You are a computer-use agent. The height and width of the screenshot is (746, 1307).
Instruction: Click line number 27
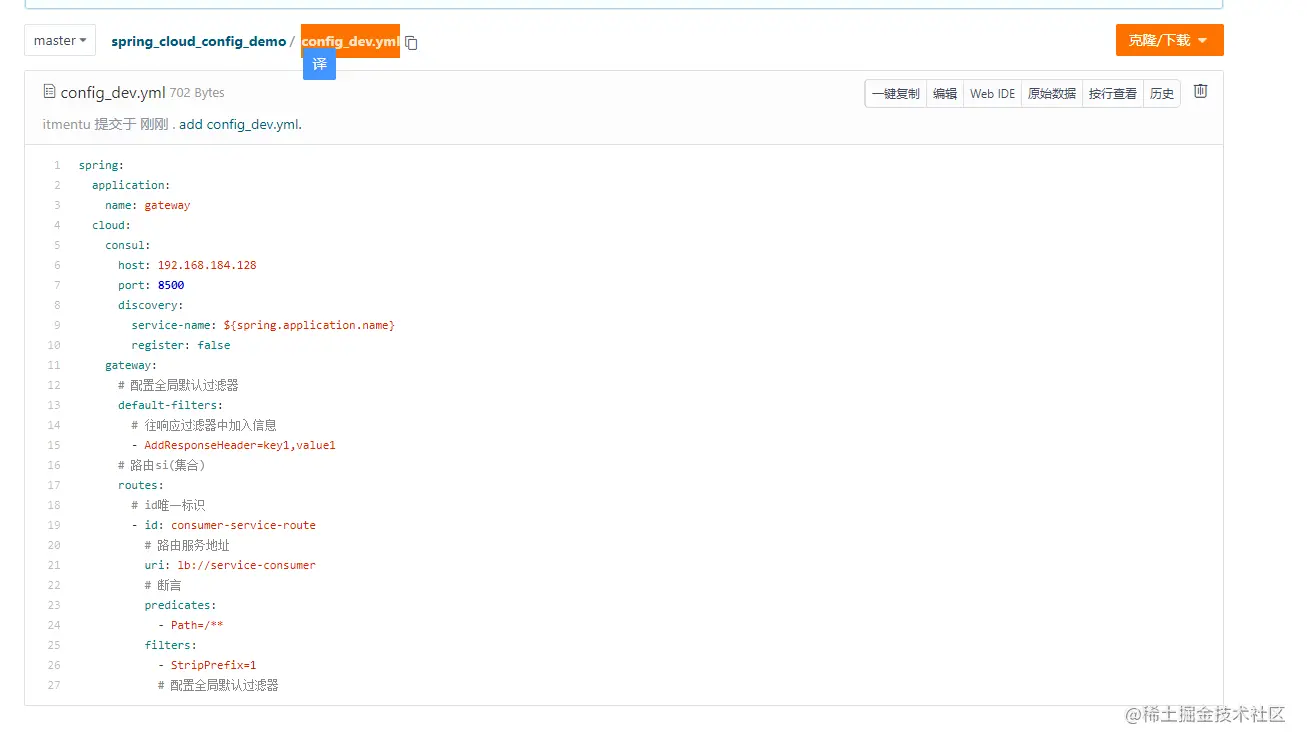(54, 685)
